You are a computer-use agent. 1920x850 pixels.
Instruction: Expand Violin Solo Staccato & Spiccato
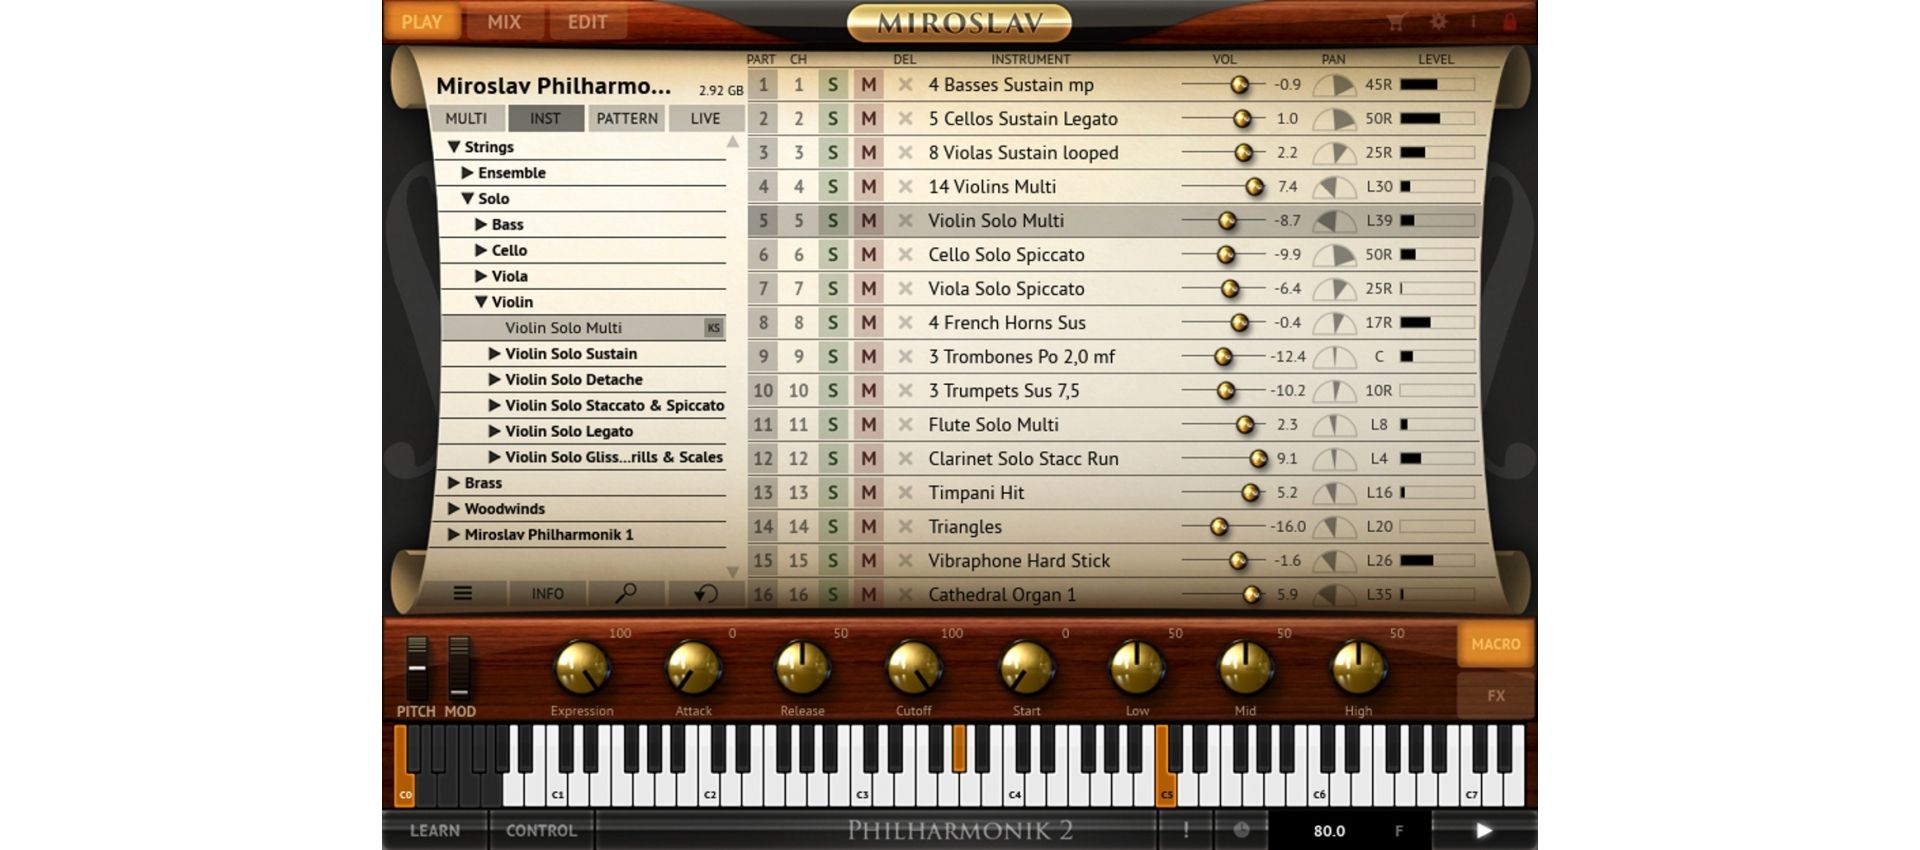494,406
